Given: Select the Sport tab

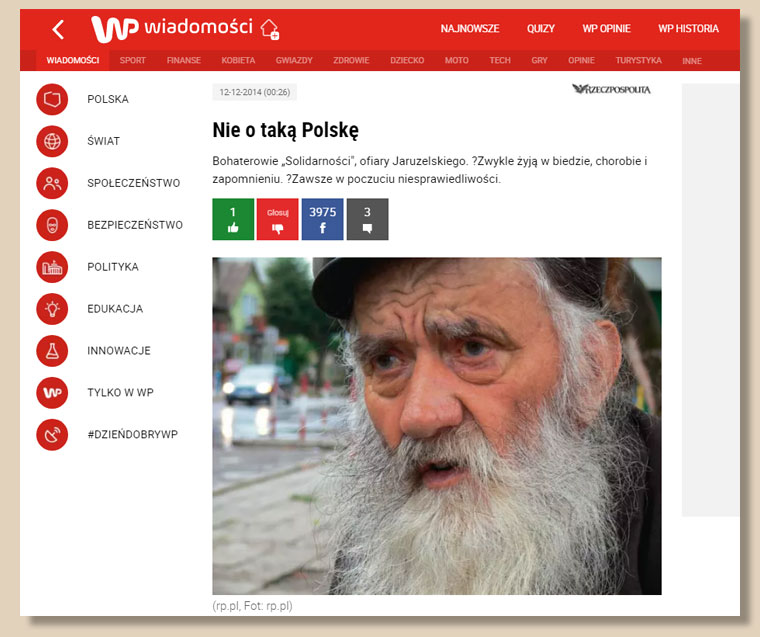Looking at the screenshot, I should pyautogui.click(x=133, y=61).
